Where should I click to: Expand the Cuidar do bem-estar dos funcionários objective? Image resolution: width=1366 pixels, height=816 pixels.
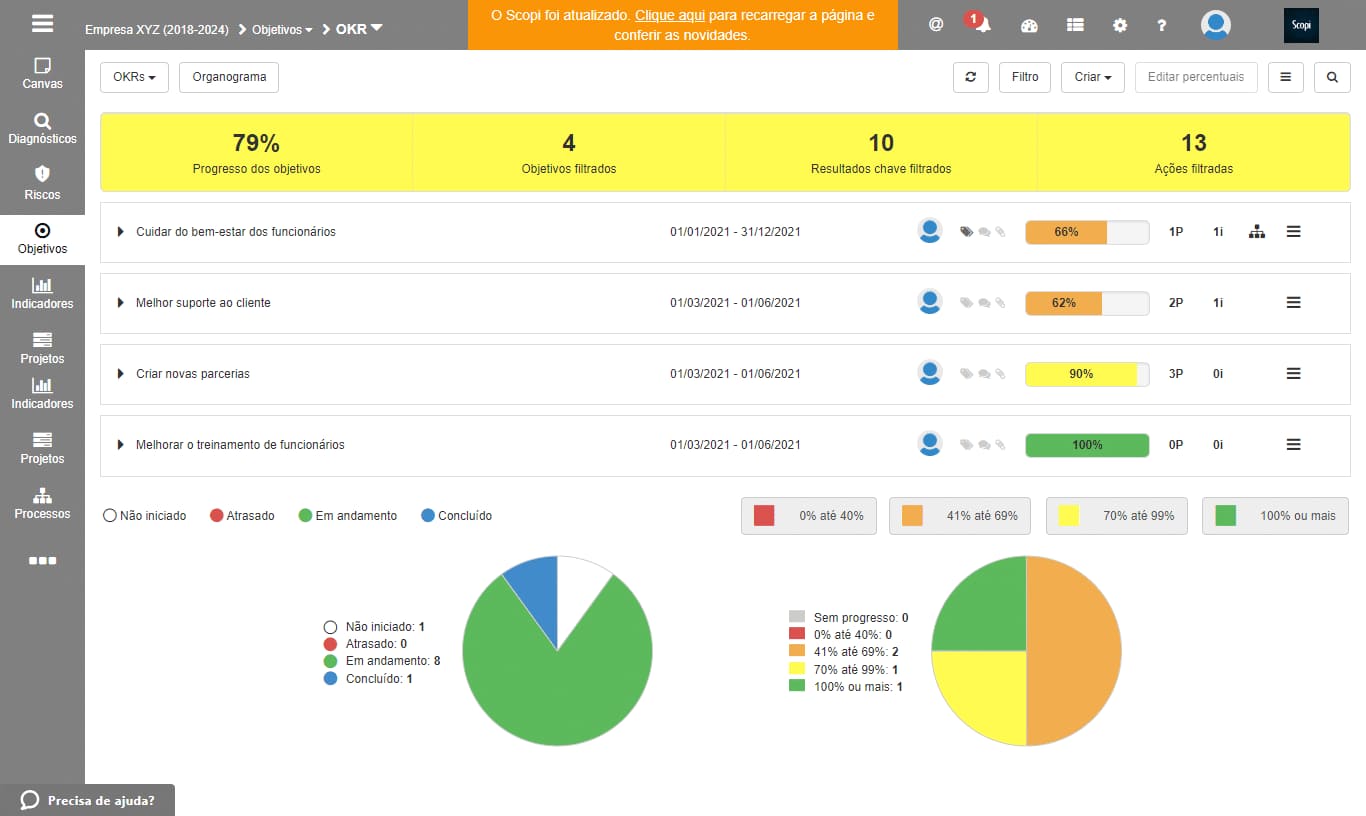(120, 232)
